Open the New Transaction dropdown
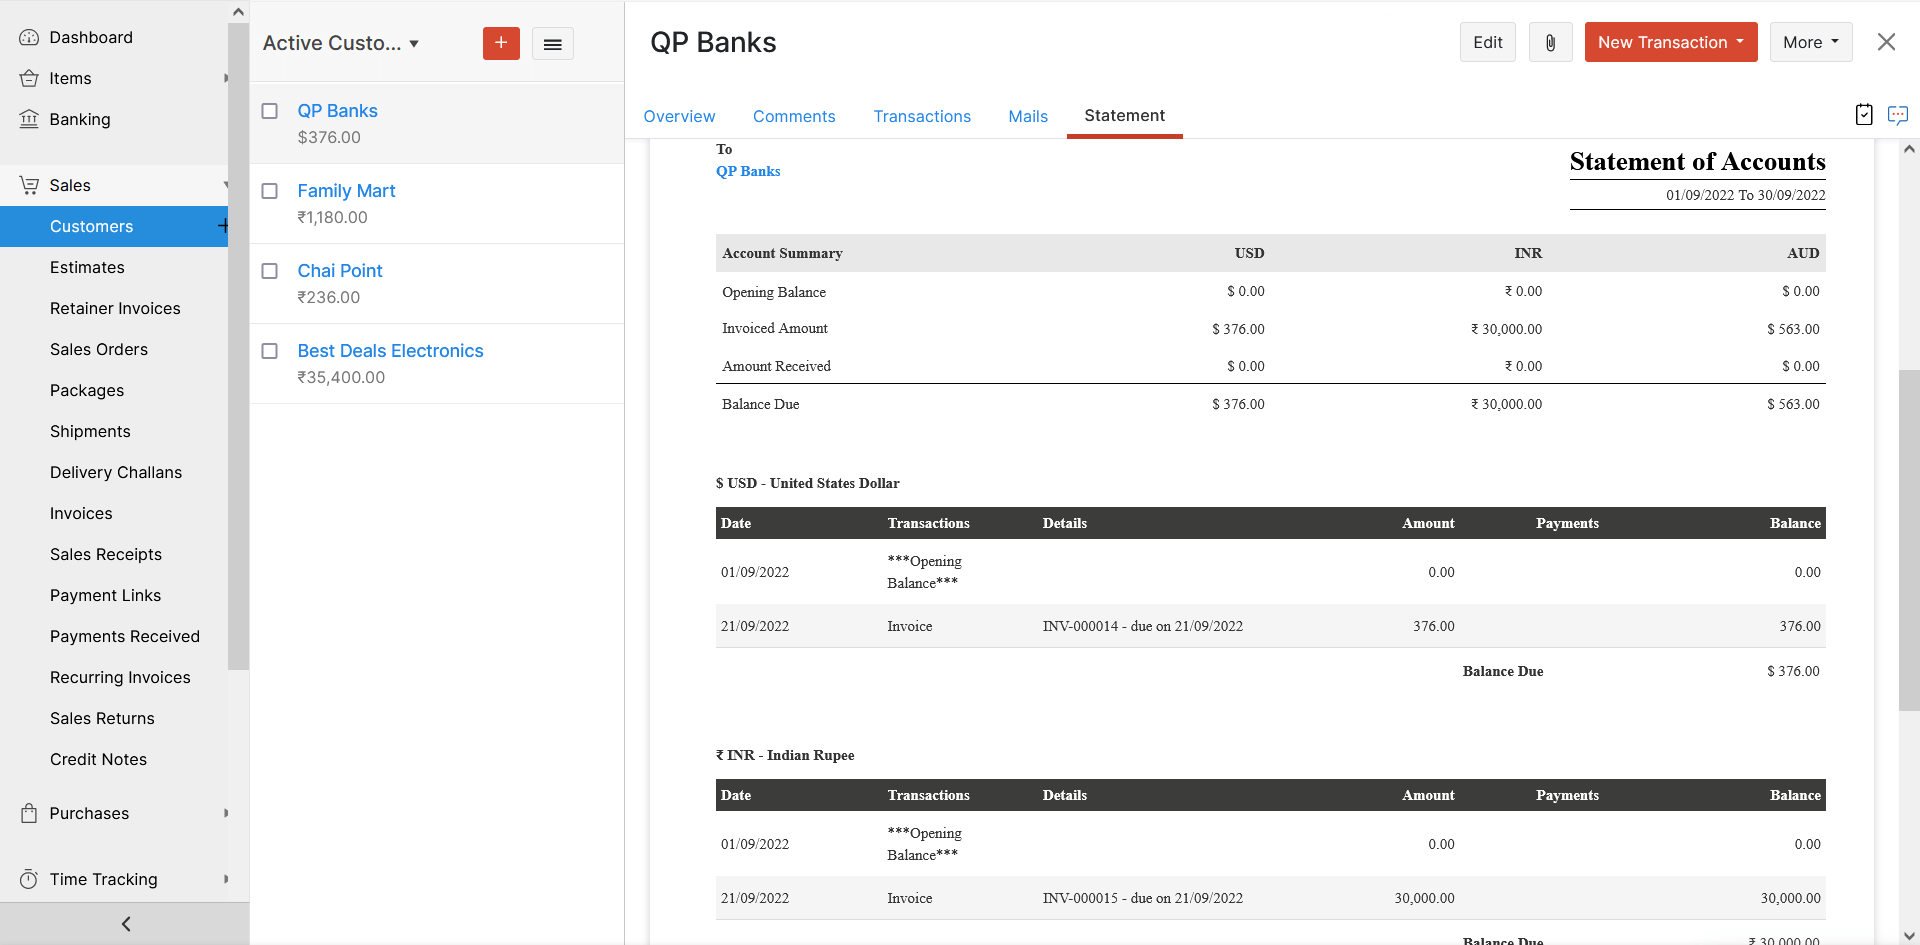The height and width of the screenshot is (945, 1920). coord(1670,42)
